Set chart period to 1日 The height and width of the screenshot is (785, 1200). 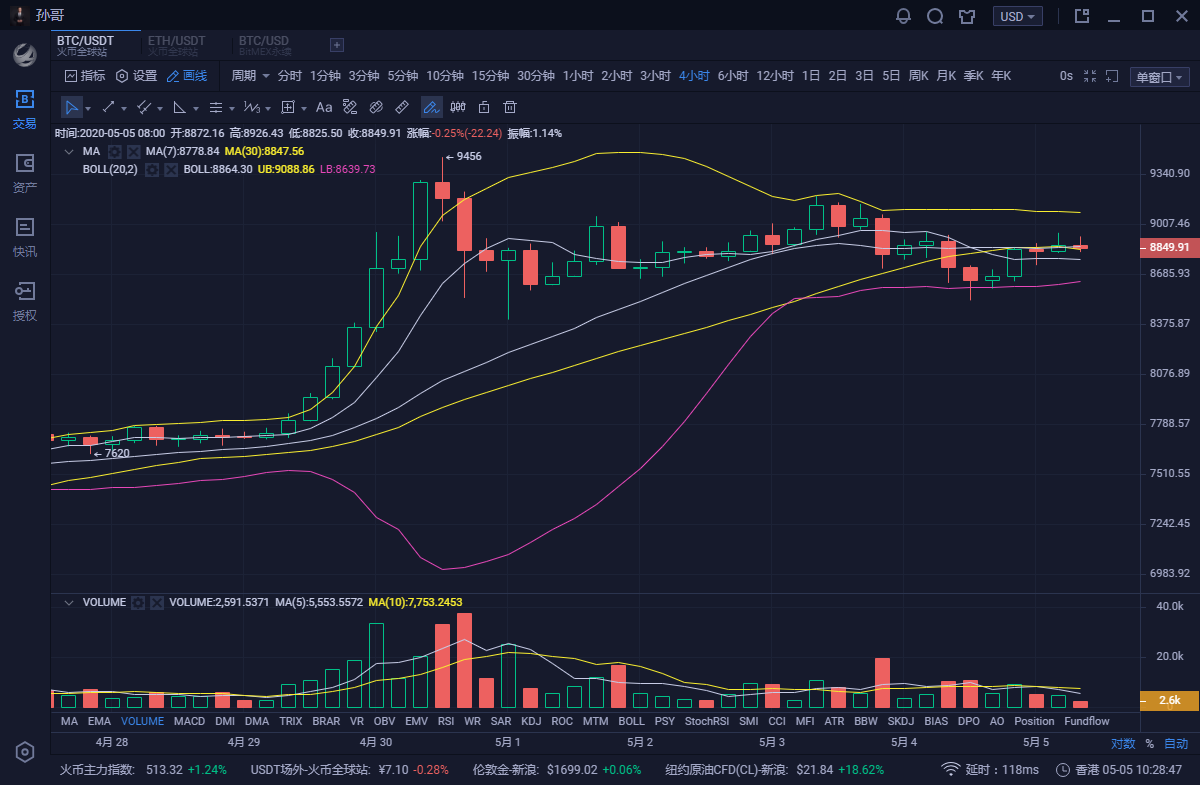point(811,76)
